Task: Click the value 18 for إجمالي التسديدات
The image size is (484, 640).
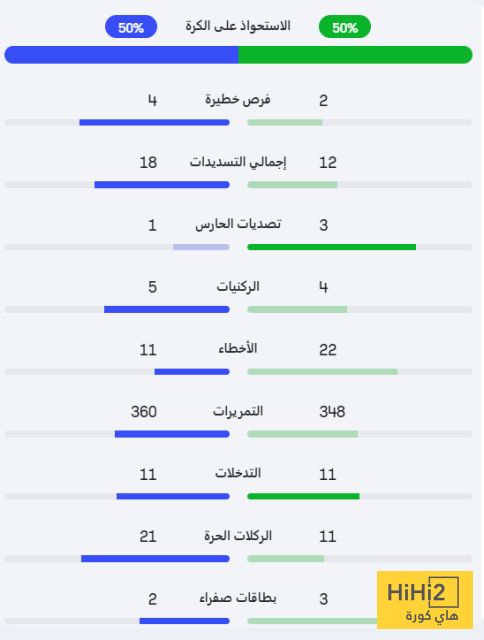Action: [x=148, y=162]
